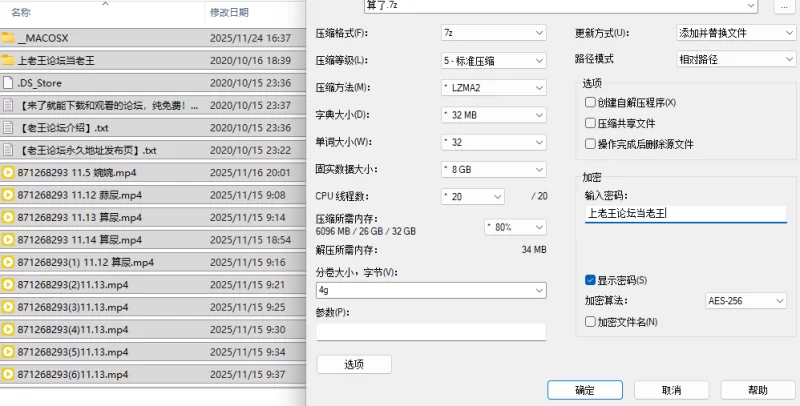
Task: Select the 871268293(6)11.13.mp4 video icon
Action: tap(8, 374)
